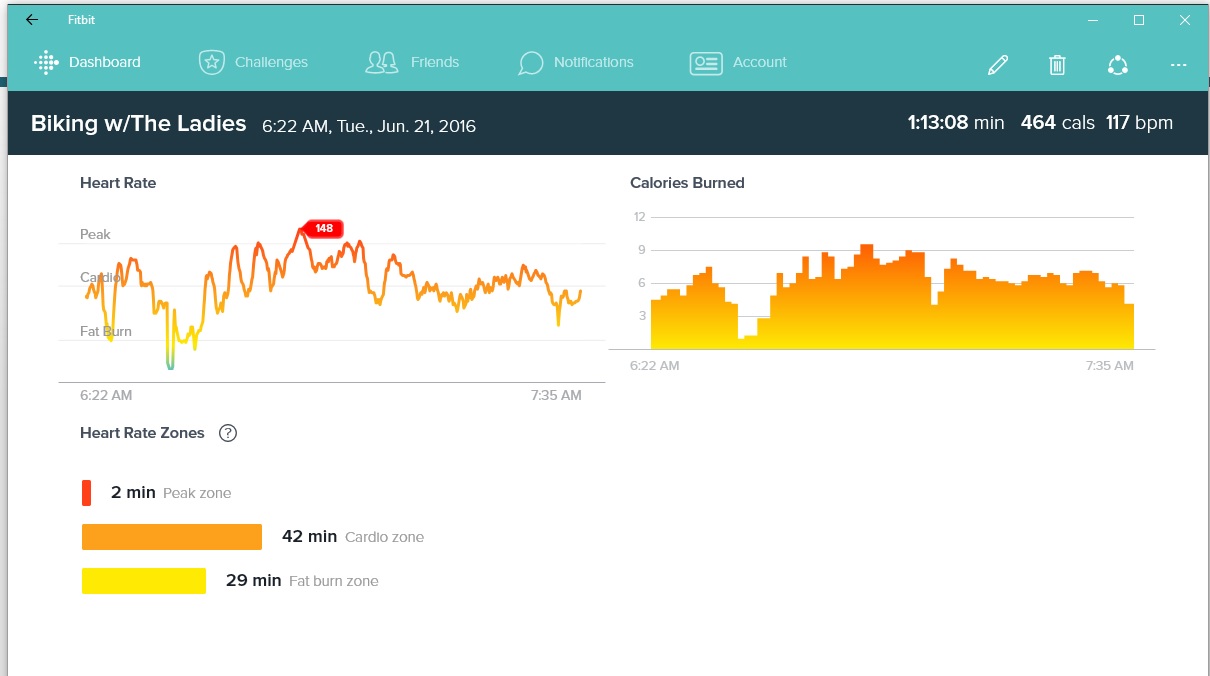Click the Fitbit dots logo icon
Image resolution: width=1210 pixels, height=676 pixels.
coord(46,62)
